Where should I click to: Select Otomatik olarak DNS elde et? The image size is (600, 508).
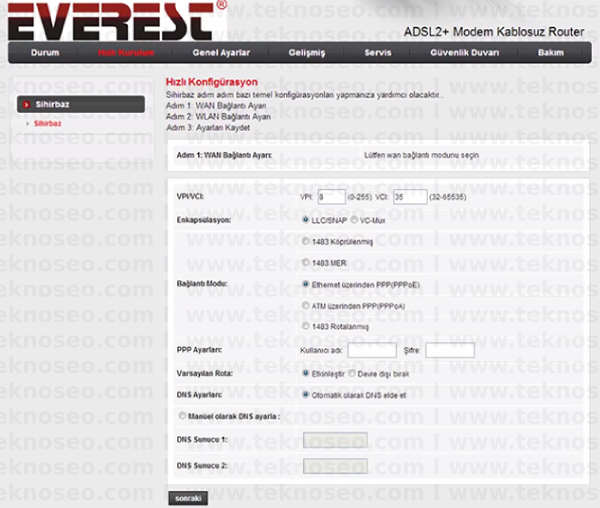[305, 395]
